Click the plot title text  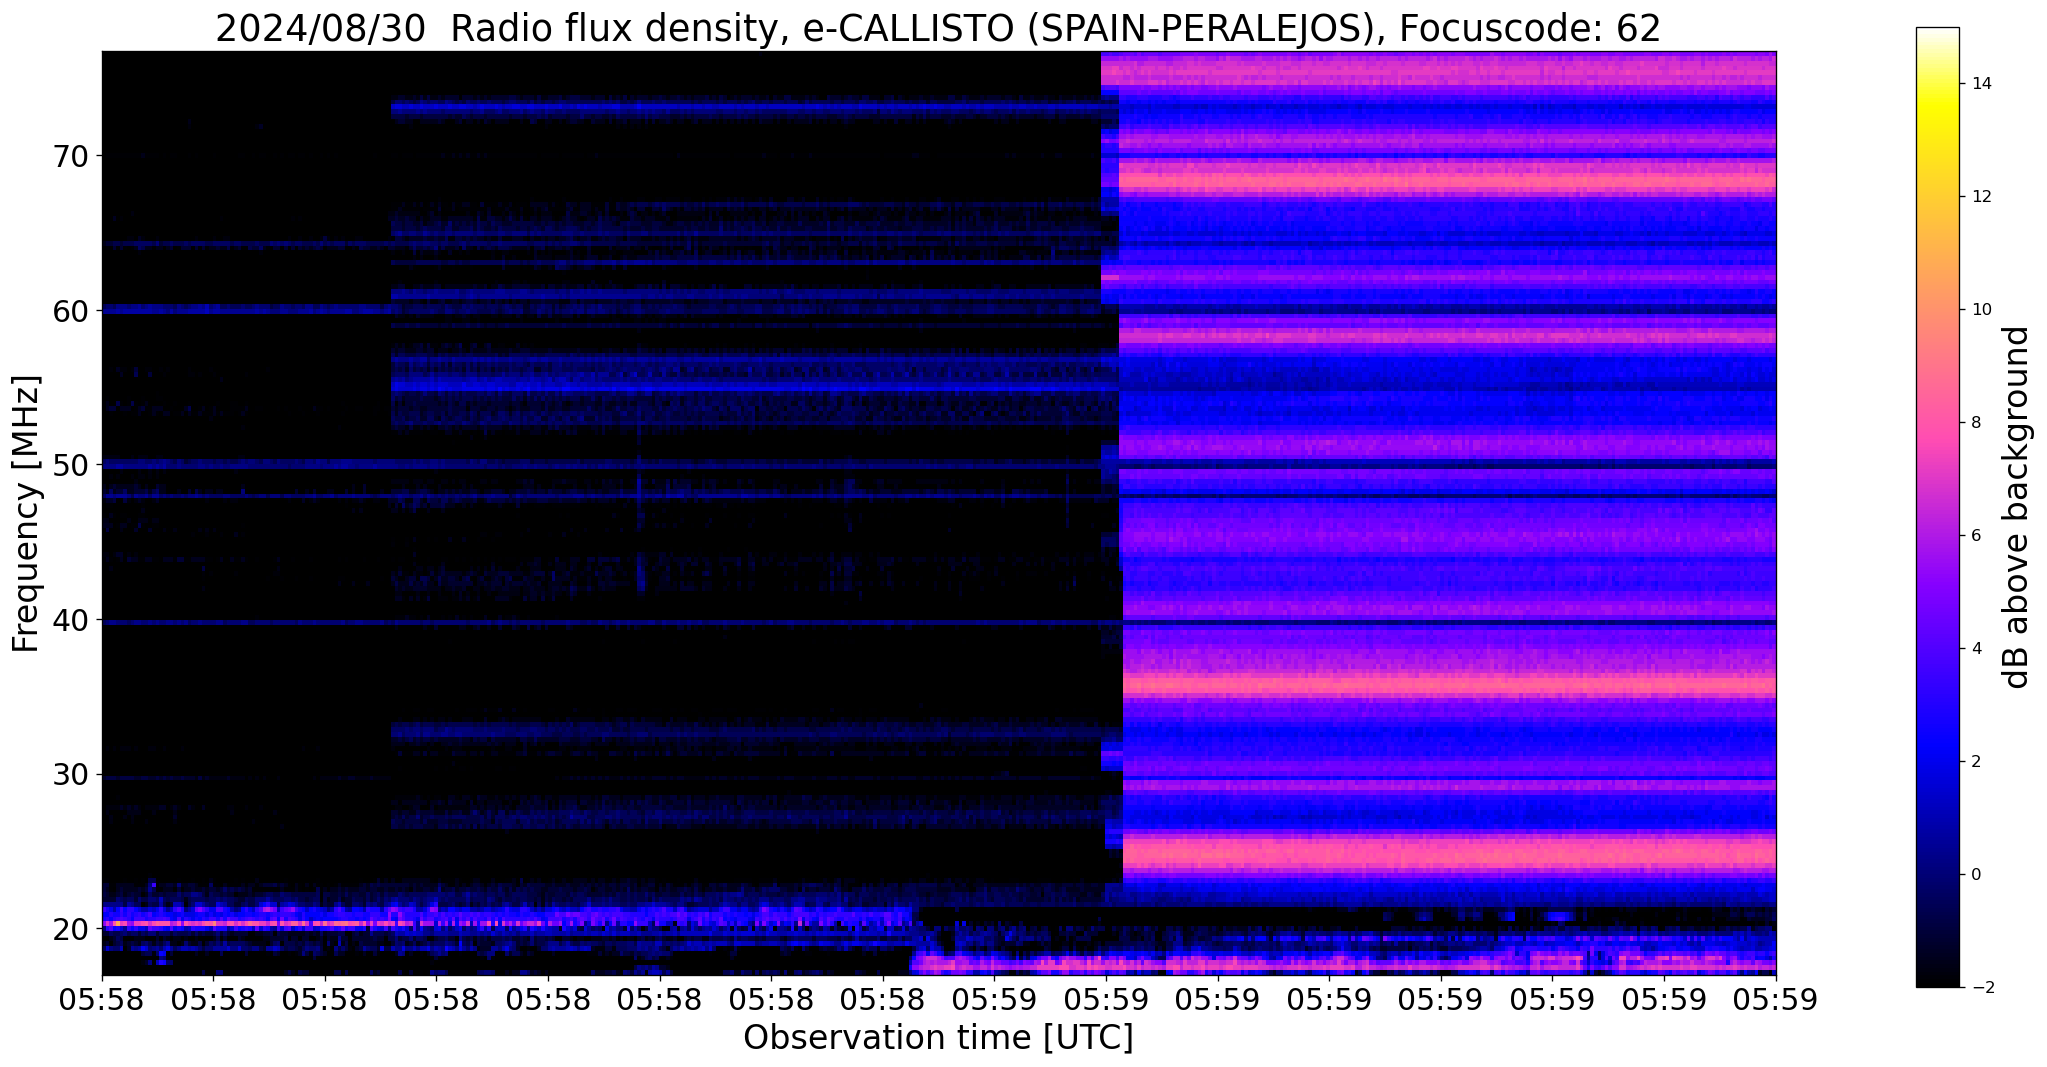click(x=938, y=29)
